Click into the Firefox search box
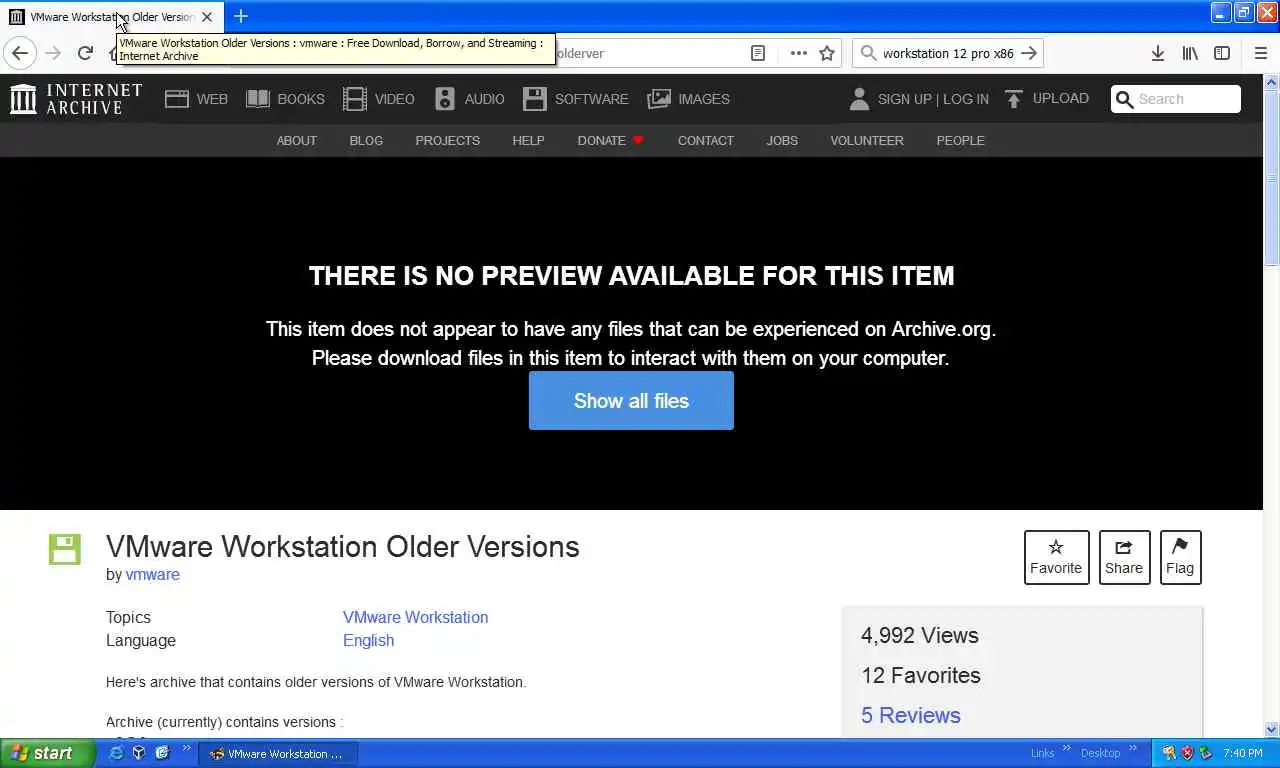Viewport: 1280px width, 768px height. 948,53
